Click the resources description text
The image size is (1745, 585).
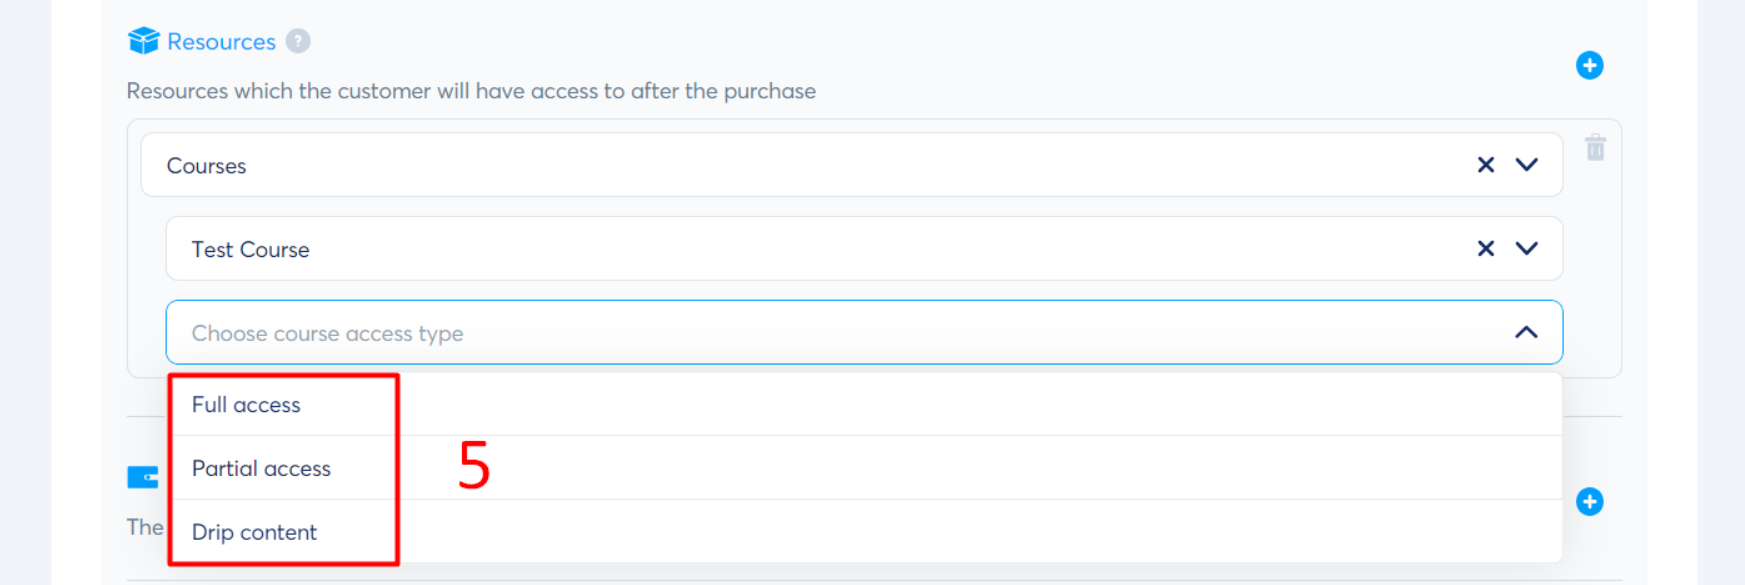[x=471, y=91]
